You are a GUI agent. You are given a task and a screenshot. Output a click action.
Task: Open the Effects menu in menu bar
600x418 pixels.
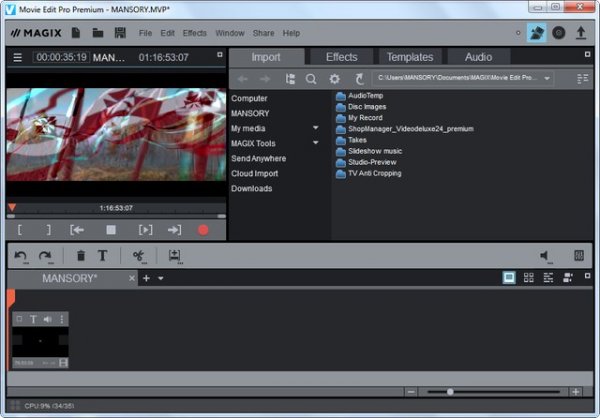coord(194,33)
